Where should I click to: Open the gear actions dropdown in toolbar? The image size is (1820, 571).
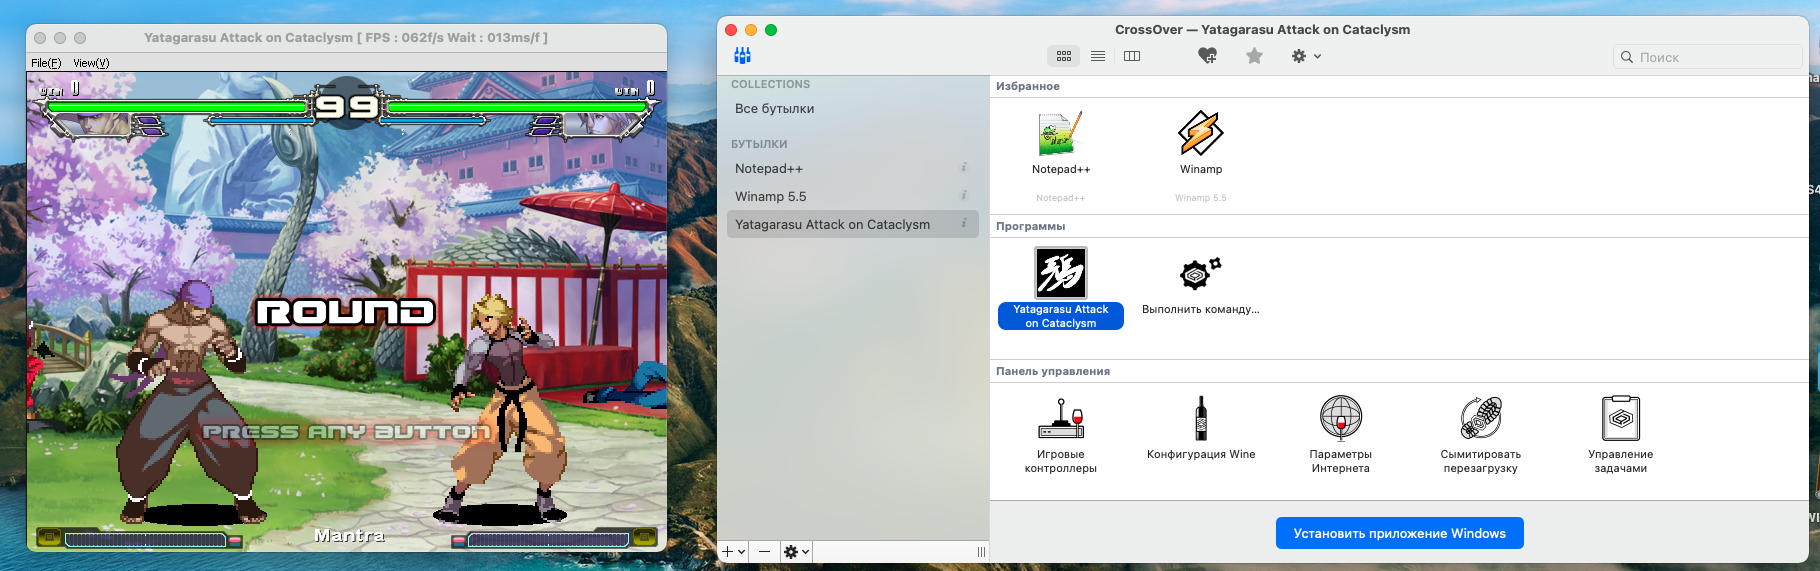pyautogui.click(x=1306, y=56)
